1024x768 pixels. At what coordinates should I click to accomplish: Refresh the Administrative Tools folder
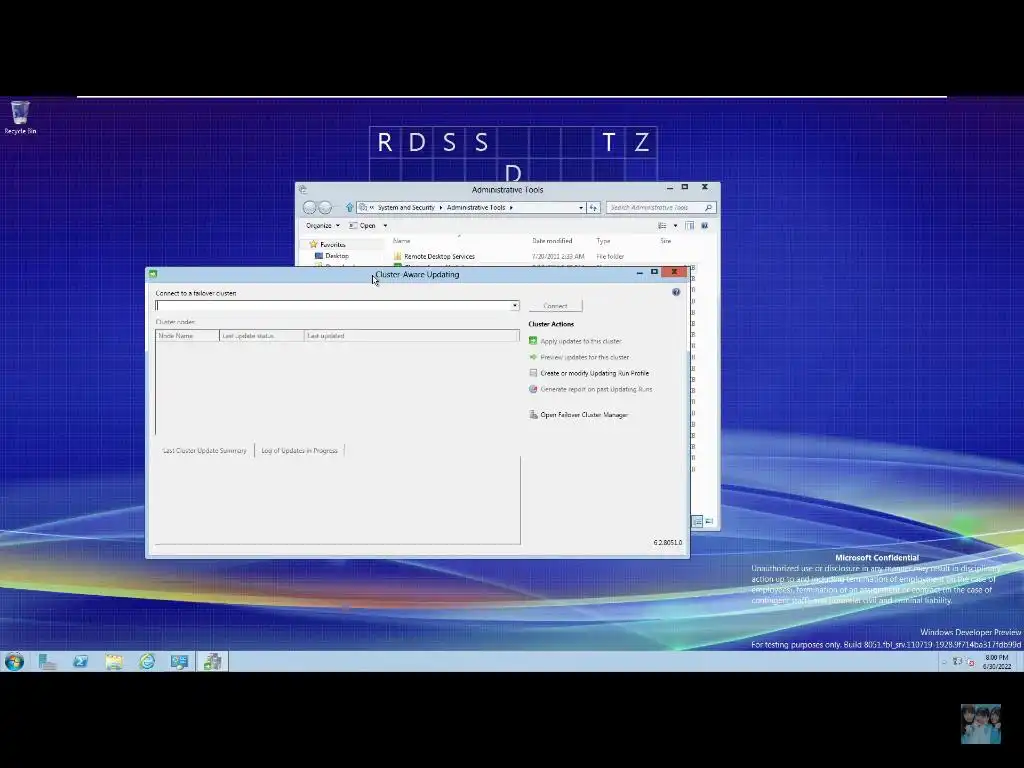tap(593, 208)
